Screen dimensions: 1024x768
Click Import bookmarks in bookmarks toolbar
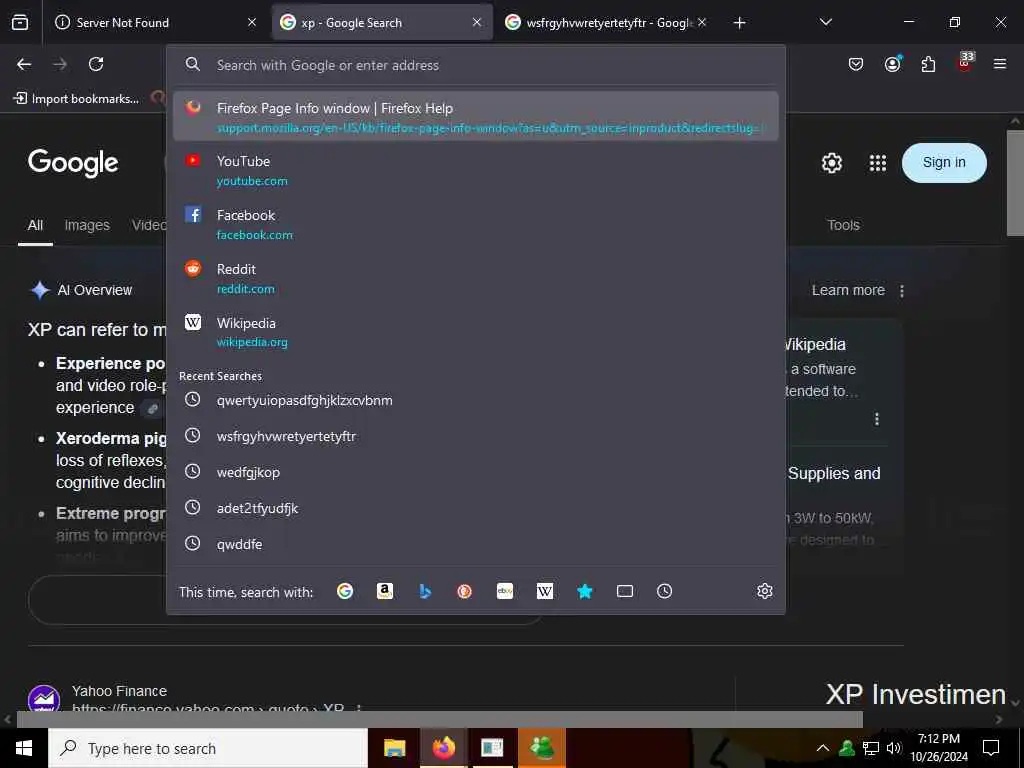(77, 99)
